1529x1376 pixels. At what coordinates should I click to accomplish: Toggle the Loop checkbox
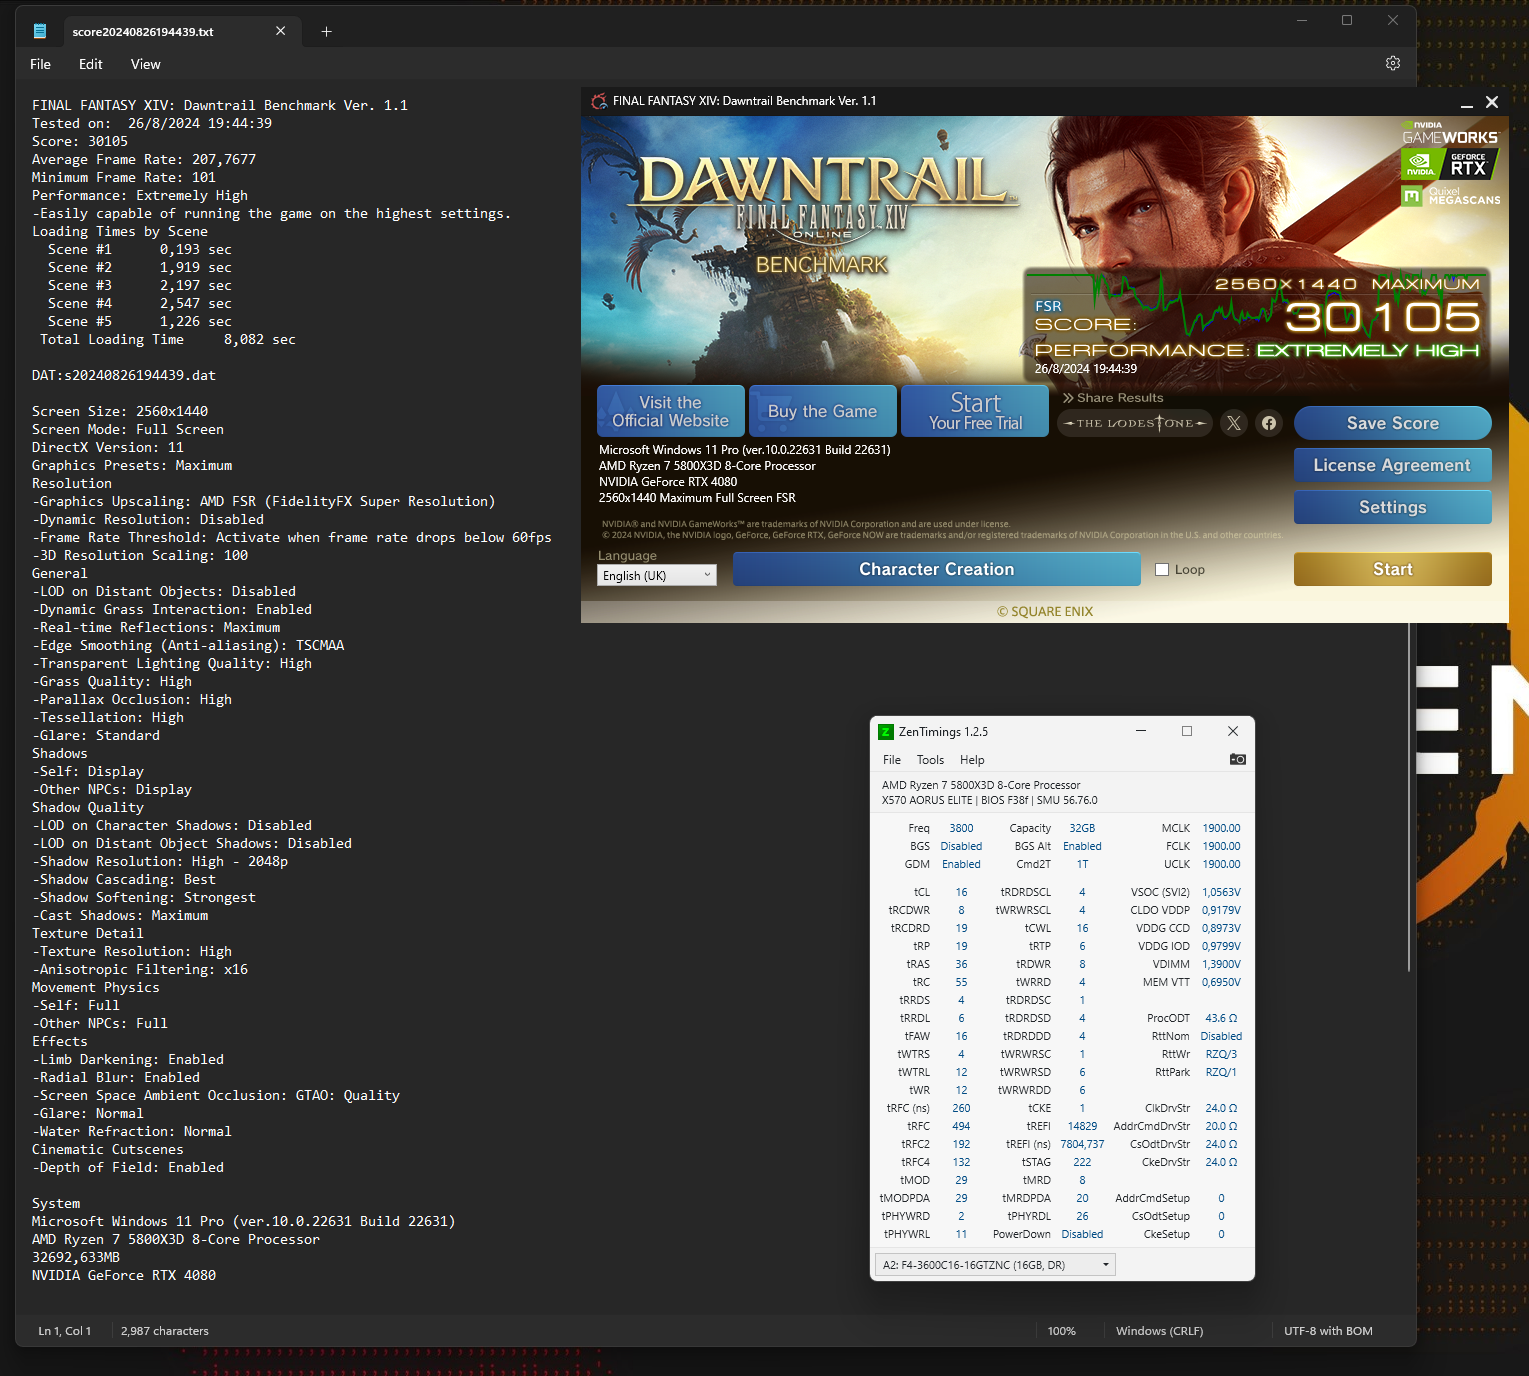[x=1162, y=569]
